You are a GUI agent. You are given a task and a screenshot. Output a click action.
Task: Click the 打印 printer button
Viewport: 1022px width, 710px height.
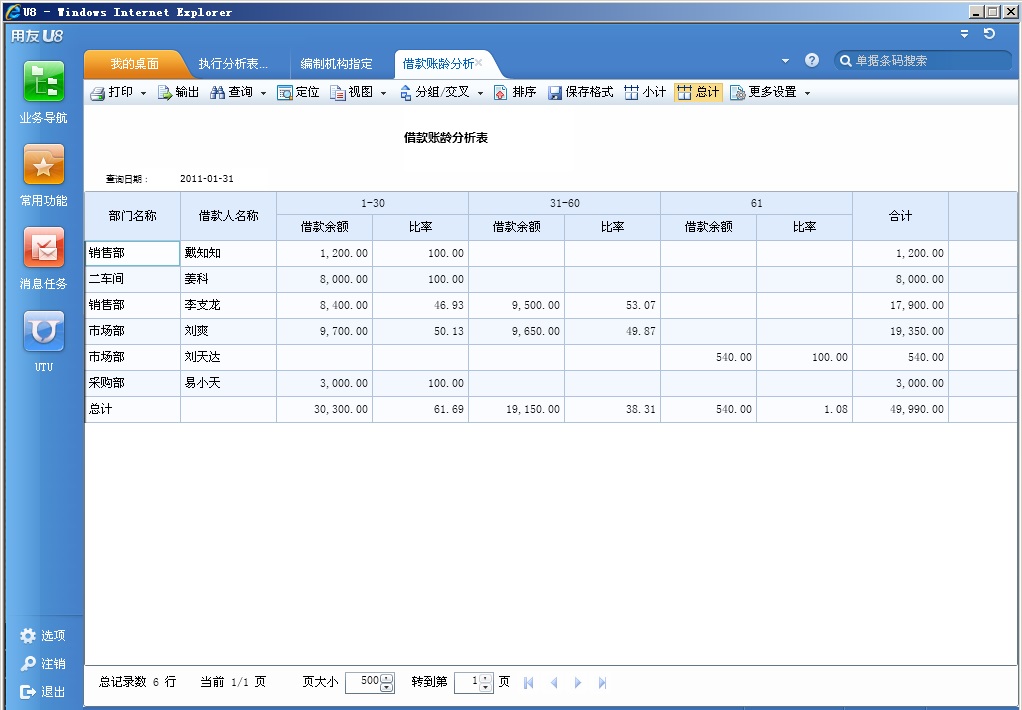(111, 93)
